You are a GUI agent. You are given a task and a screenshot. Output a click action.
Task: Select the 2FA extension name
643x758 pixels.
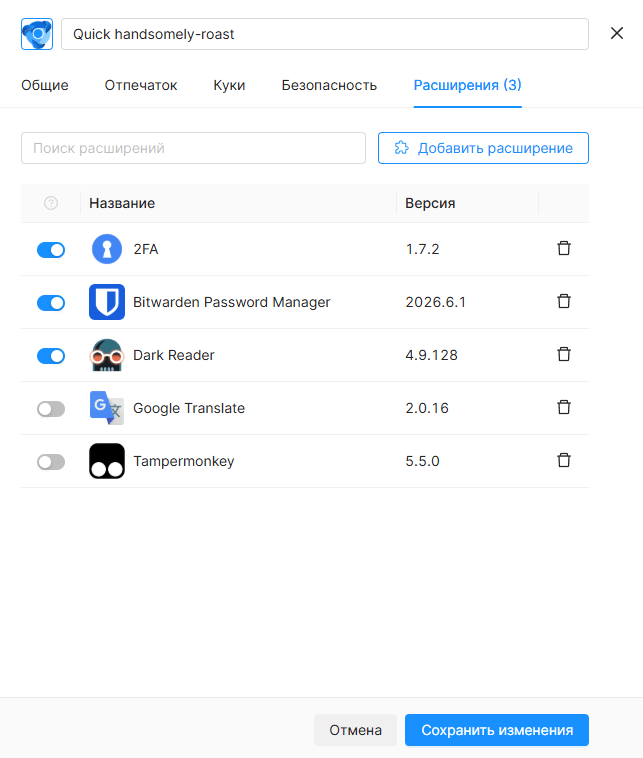[x=146, y=249]
